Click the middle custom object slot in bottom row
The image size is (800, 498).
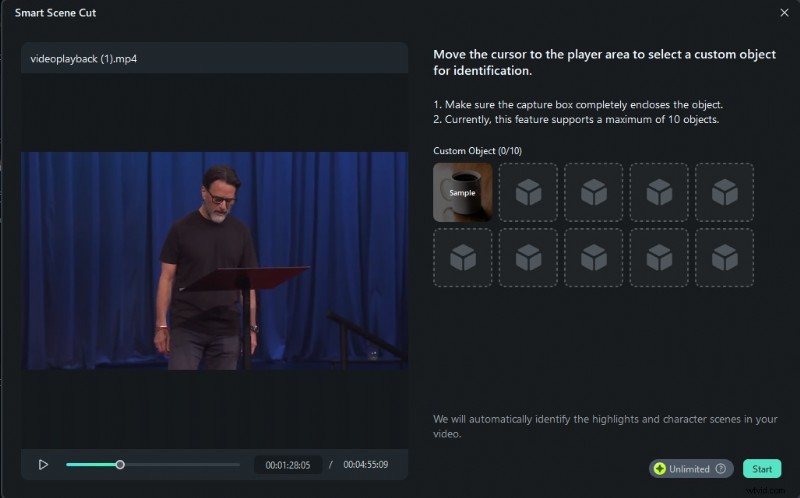tap(593, 258)
